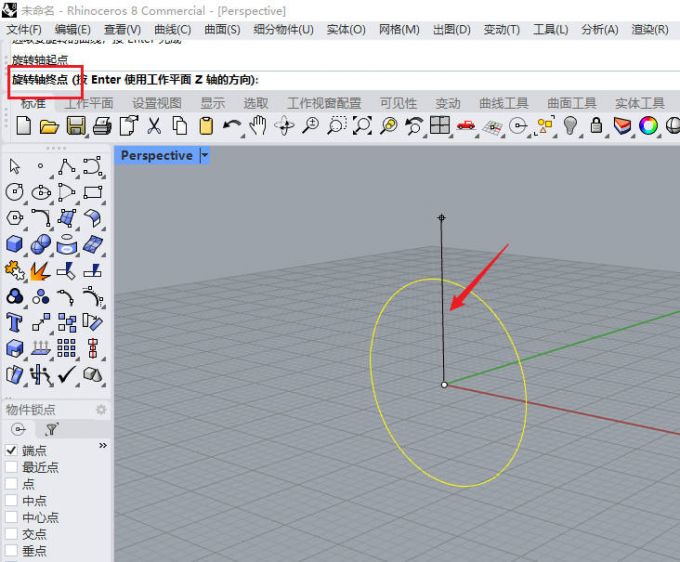Expand osnap panel double chevron
This screenshot has width=680, height=562.
pos(103,445)
